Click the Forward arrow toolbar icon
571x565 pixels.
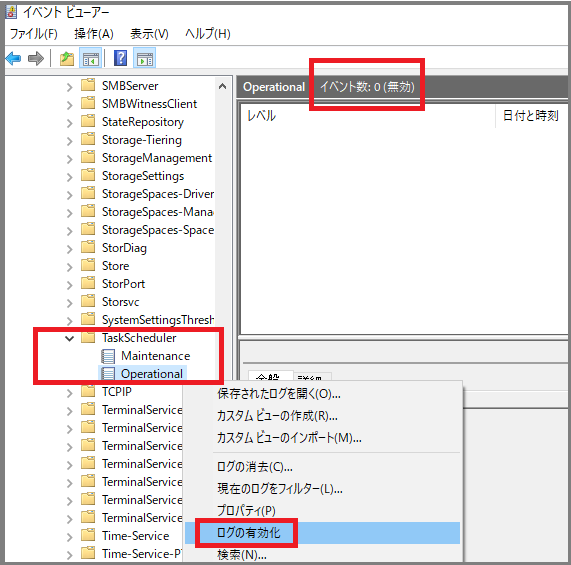click(x=36, y=58)
